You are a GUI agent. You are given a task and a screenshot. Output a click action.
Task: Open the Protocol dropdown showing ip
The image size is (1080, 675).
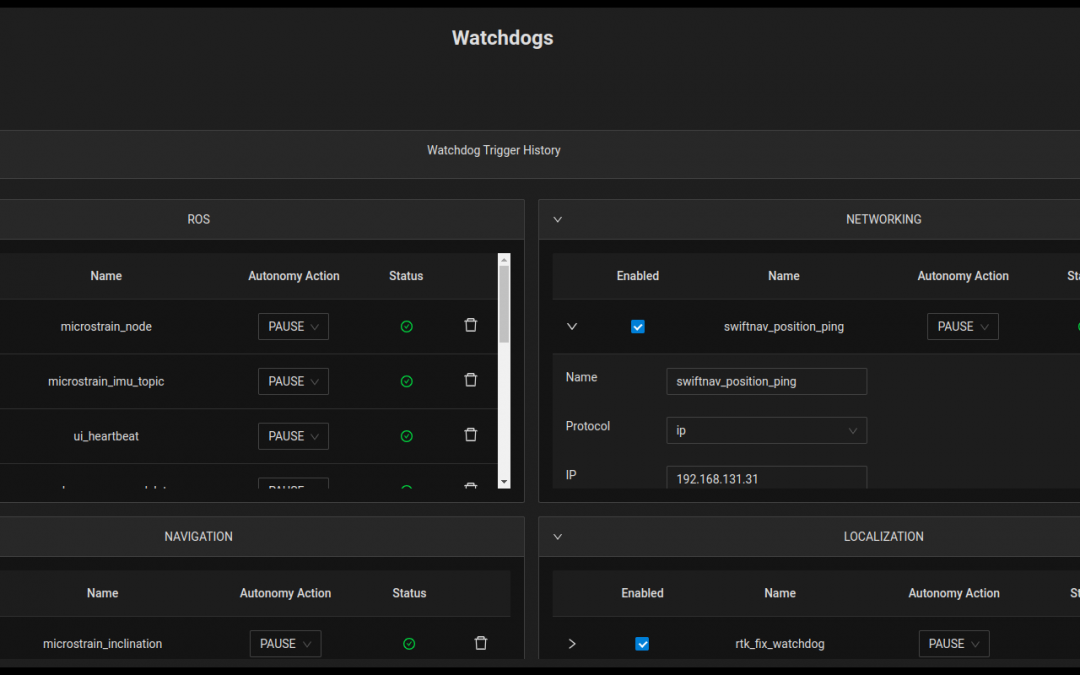click(766, 430)
